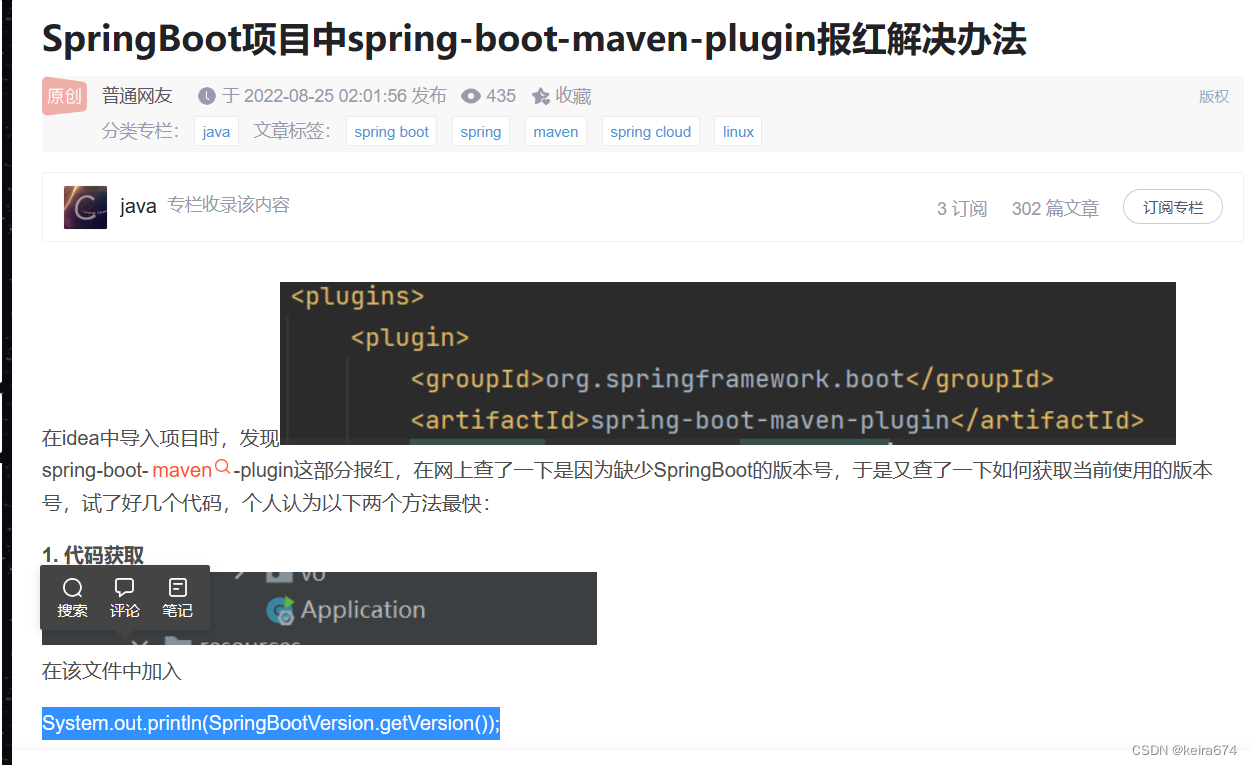Select the maven article tag
The height and width of the screenshot is (765, 1252).
556,132
